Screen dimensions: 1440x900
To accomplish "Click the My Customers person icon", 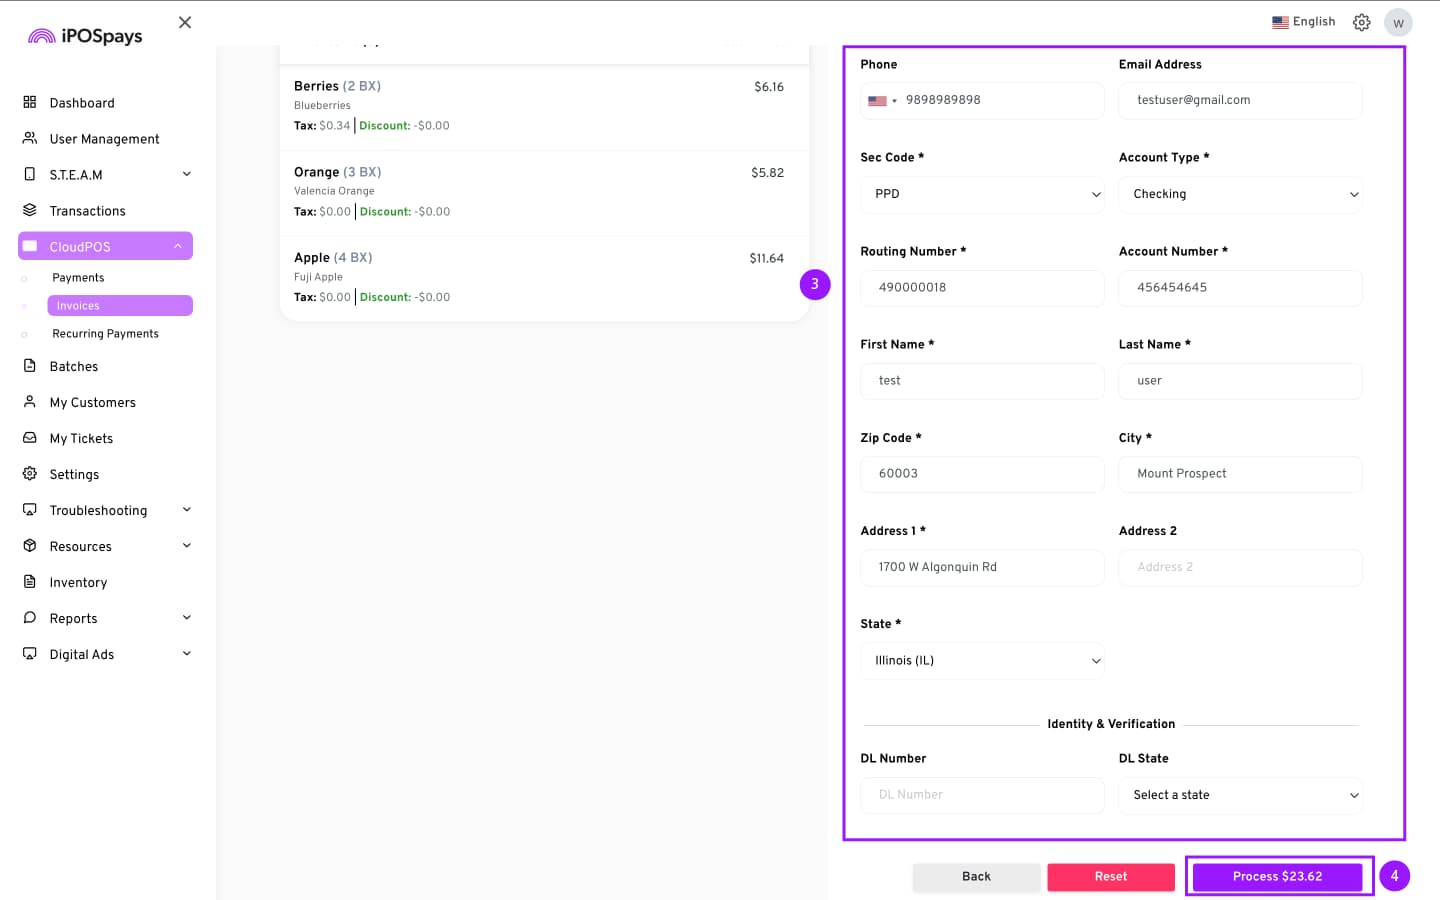I will [x=30, y=402].
